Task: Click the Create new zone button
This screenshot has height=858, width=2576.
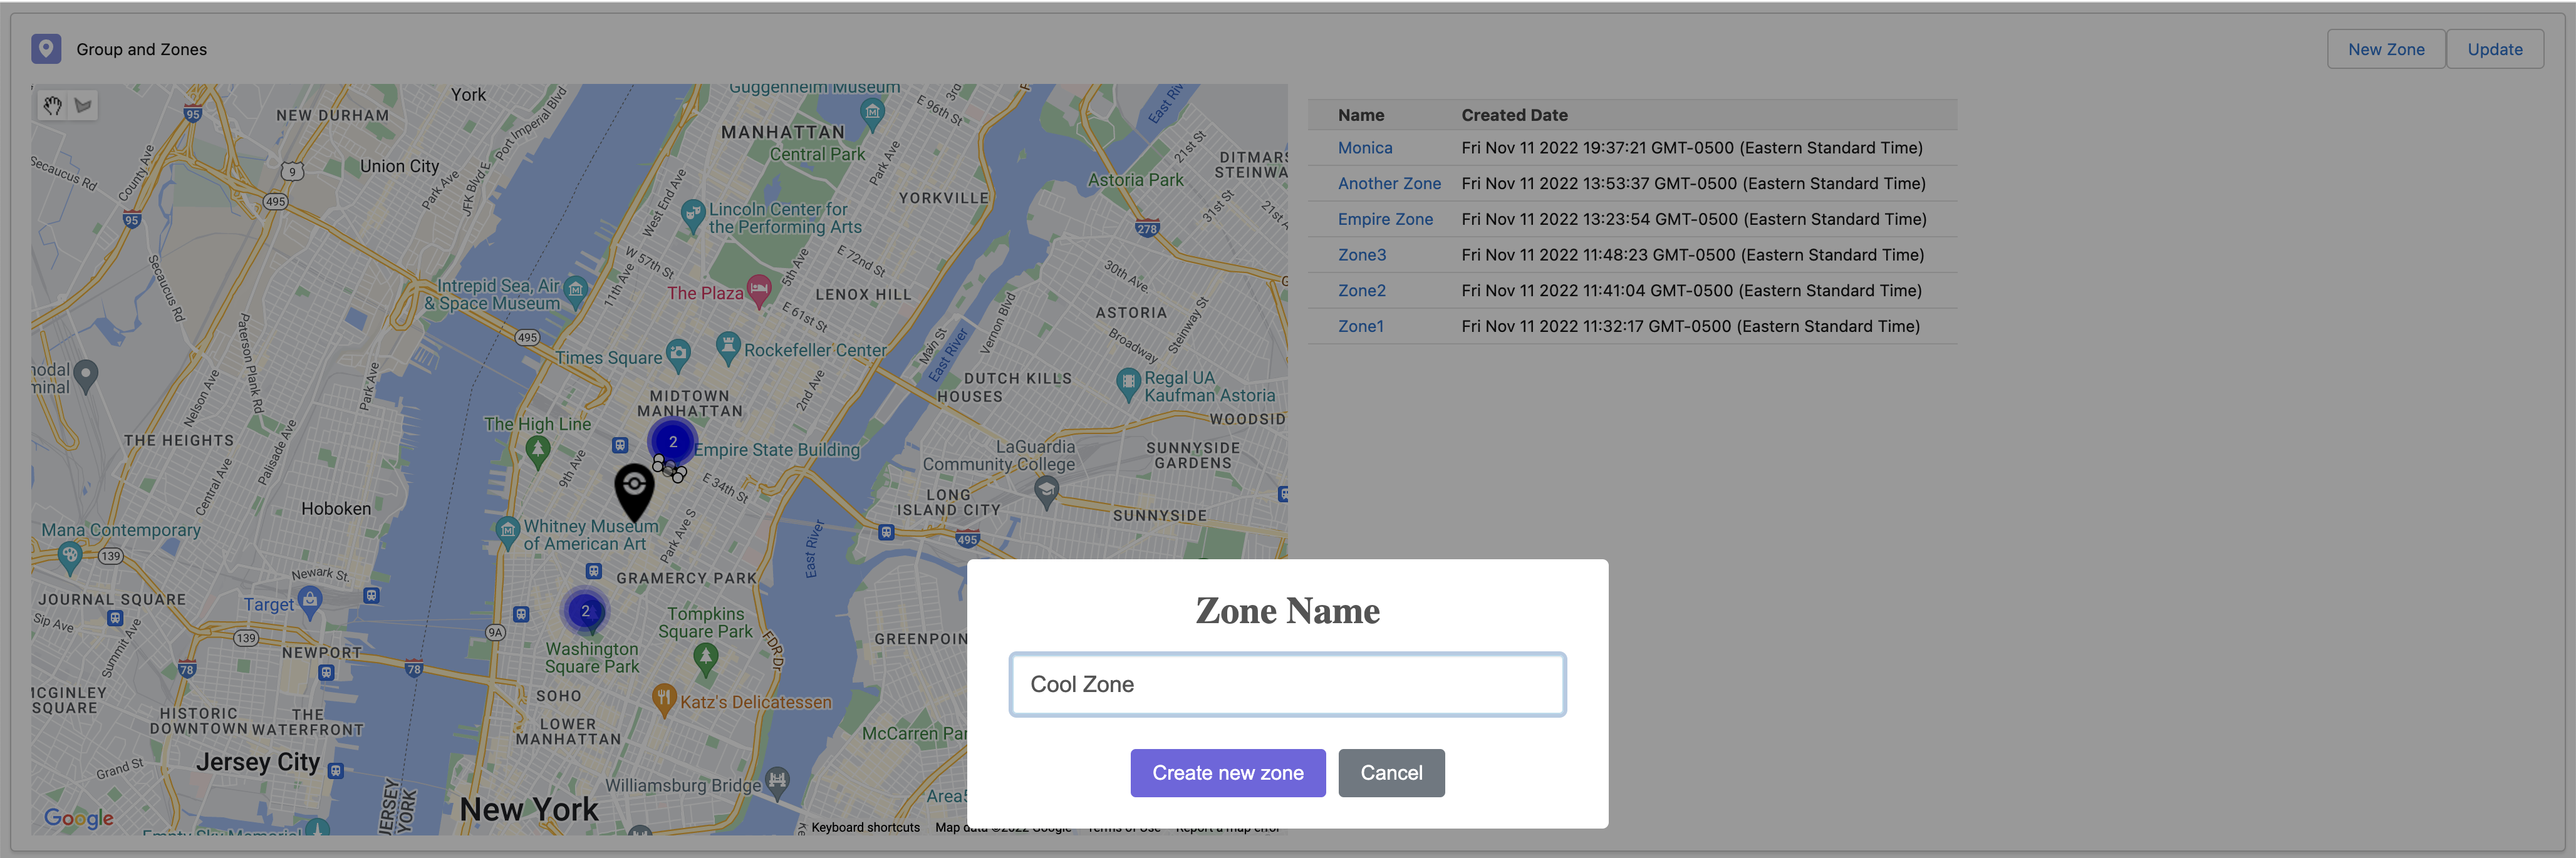Action: (x=1227, y=773)
